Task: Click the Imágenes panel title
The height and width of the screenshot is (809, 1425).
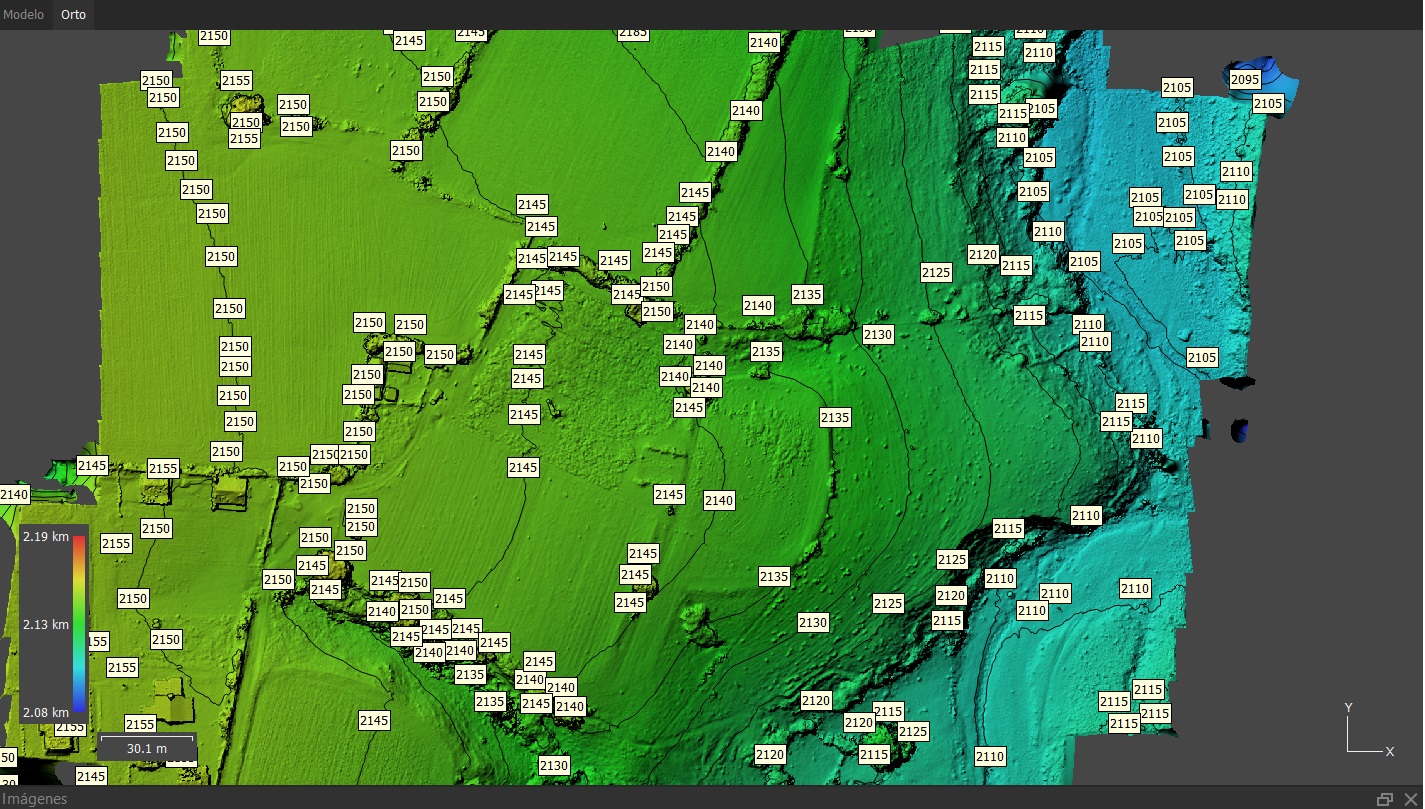Action: (34, 799)
